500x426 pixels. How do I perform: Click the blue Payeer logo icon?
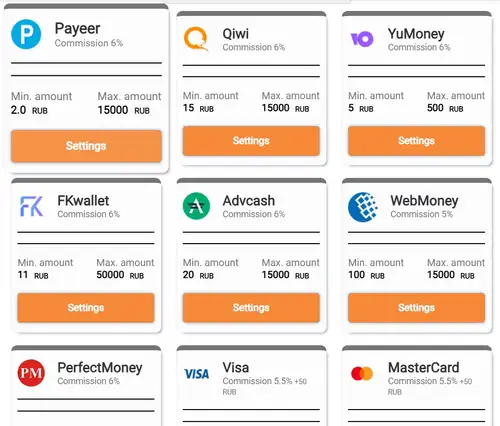26,34
